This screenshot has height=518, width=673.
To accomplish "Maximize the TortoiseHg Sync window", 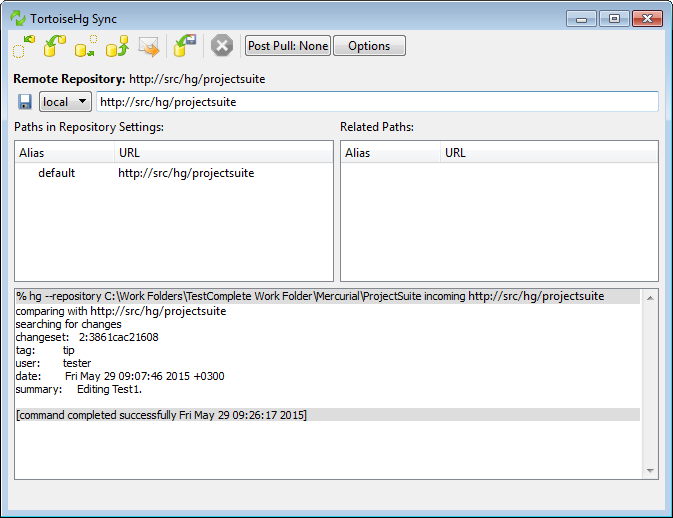I will pos(614,19).
